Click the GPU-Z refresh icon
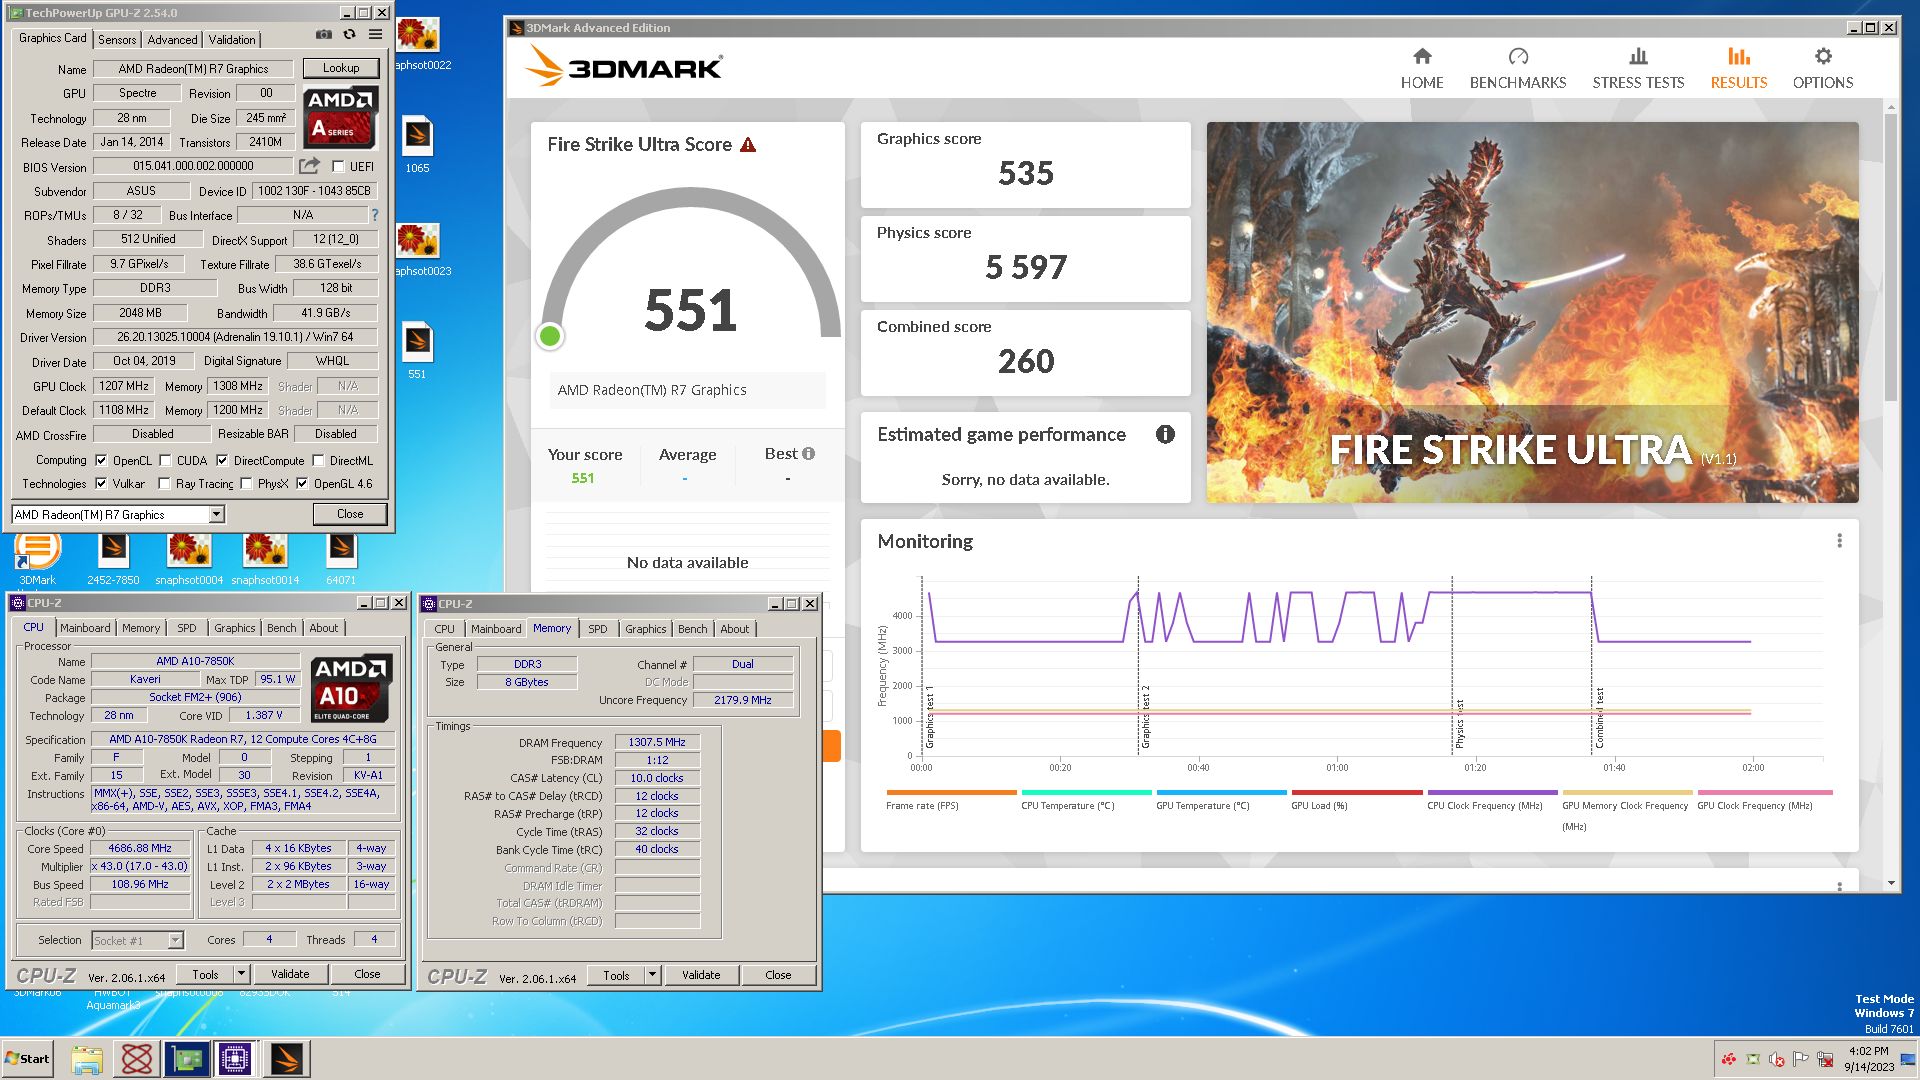This screenshot has width=1920, height=1080. 349,34
